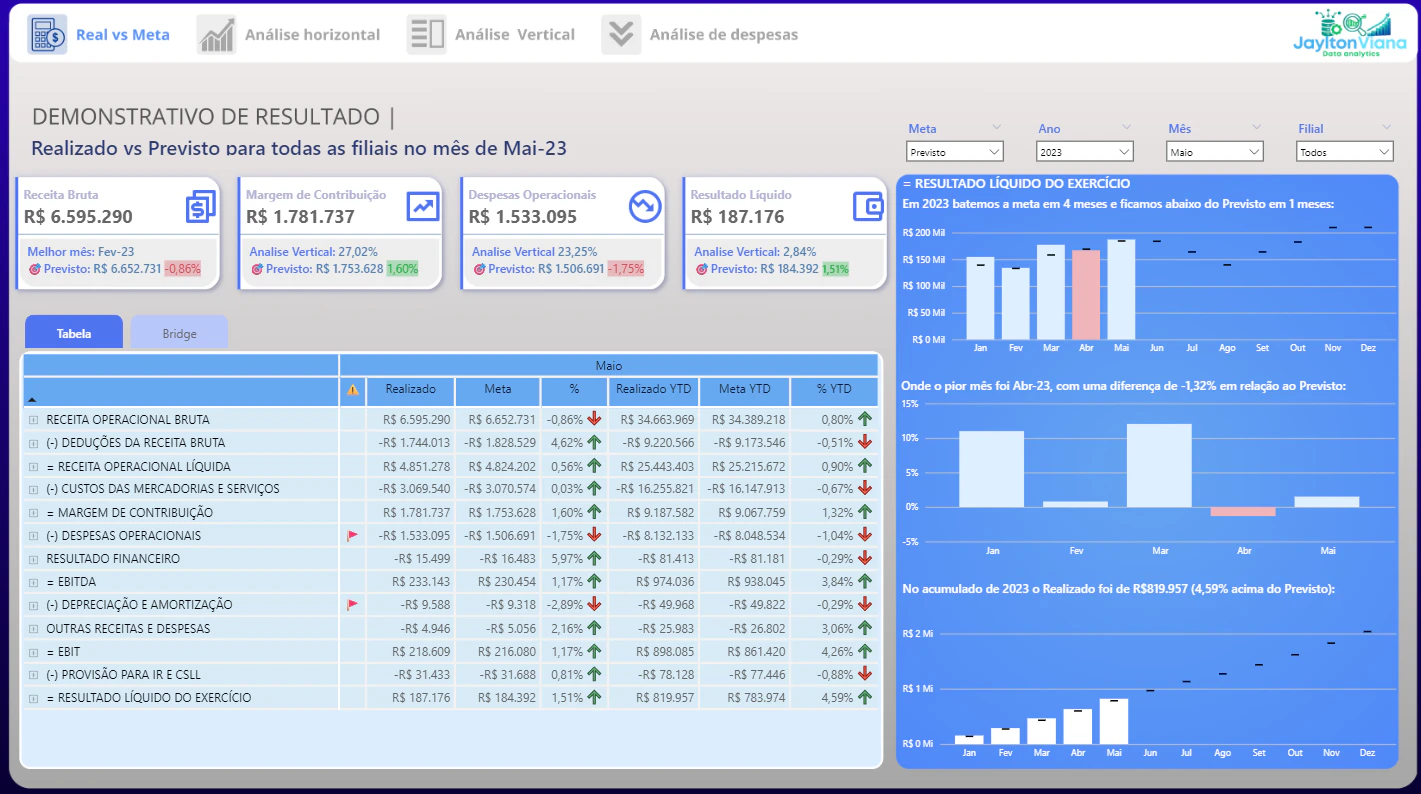1421x794 pixels.
Task: Switch to the Tabela tab
Action: 74,333
